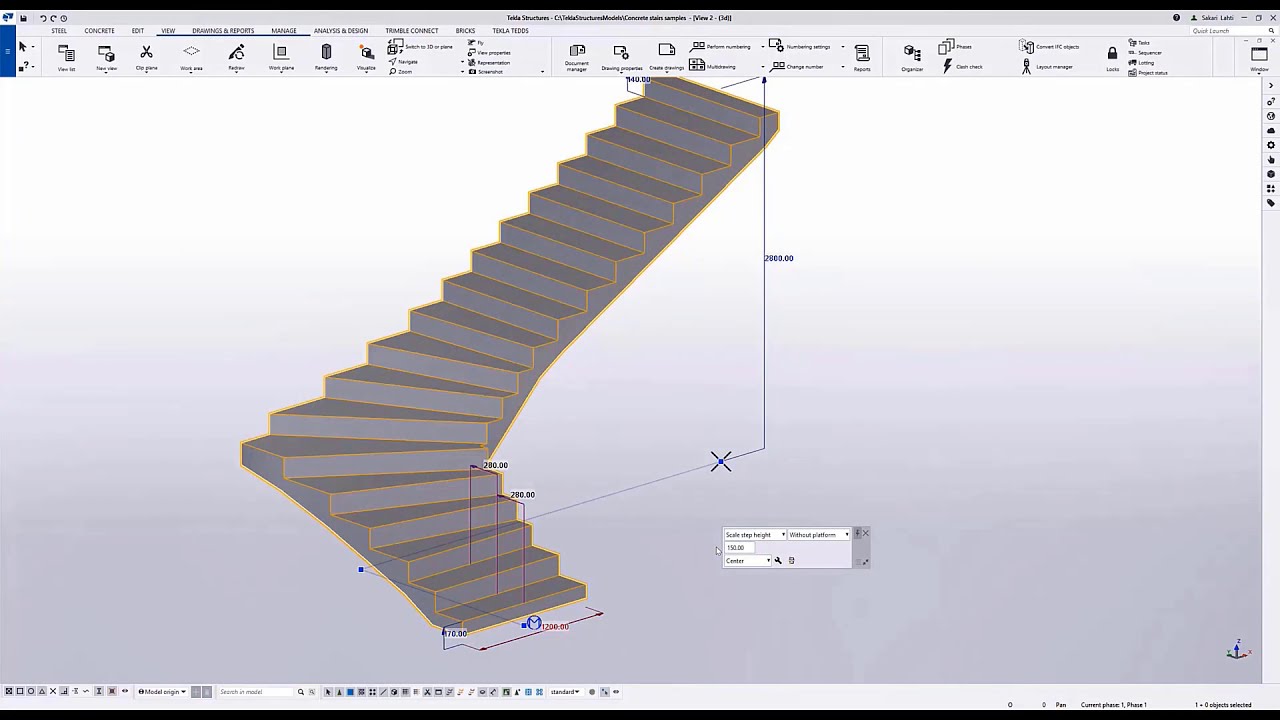1280x720 pixels.
Task: Click the wrench icon in contextual toolbar
Action: point(778,561)
